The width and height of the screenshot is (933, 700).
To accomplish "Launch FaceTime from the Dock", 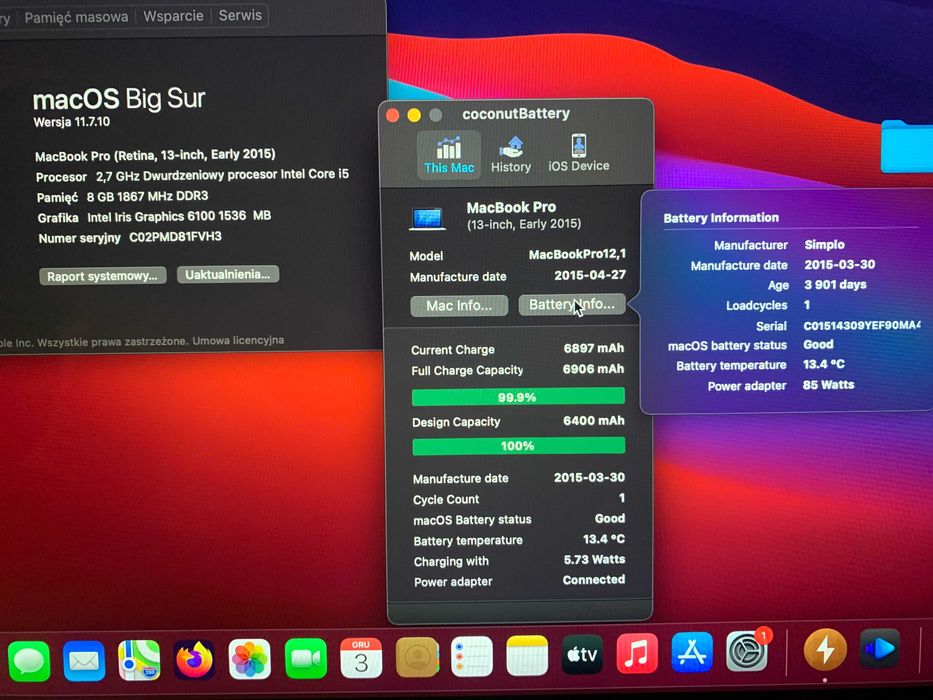I will pos(305,658).
